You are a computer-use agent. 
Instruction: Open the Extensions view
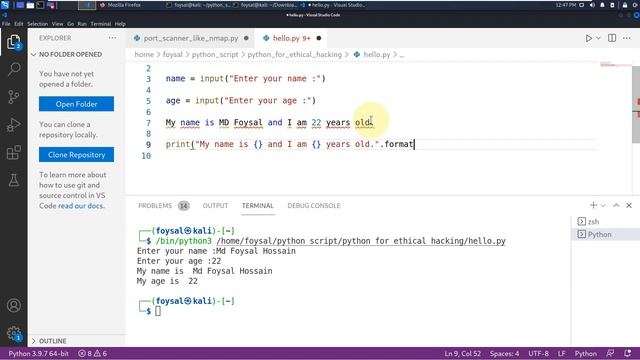pyautogui.click(x=13, y=152)
